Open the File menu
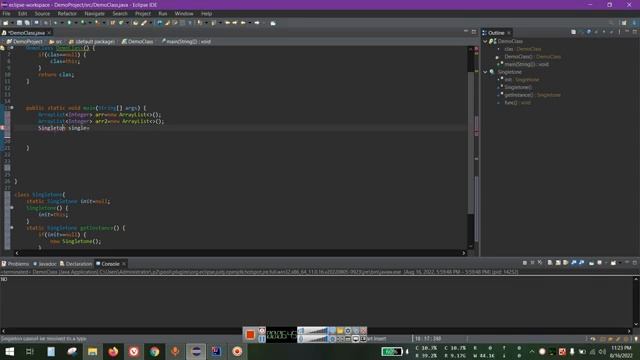The width and height of the screenshot is (640, 360). tap(7, 13)
